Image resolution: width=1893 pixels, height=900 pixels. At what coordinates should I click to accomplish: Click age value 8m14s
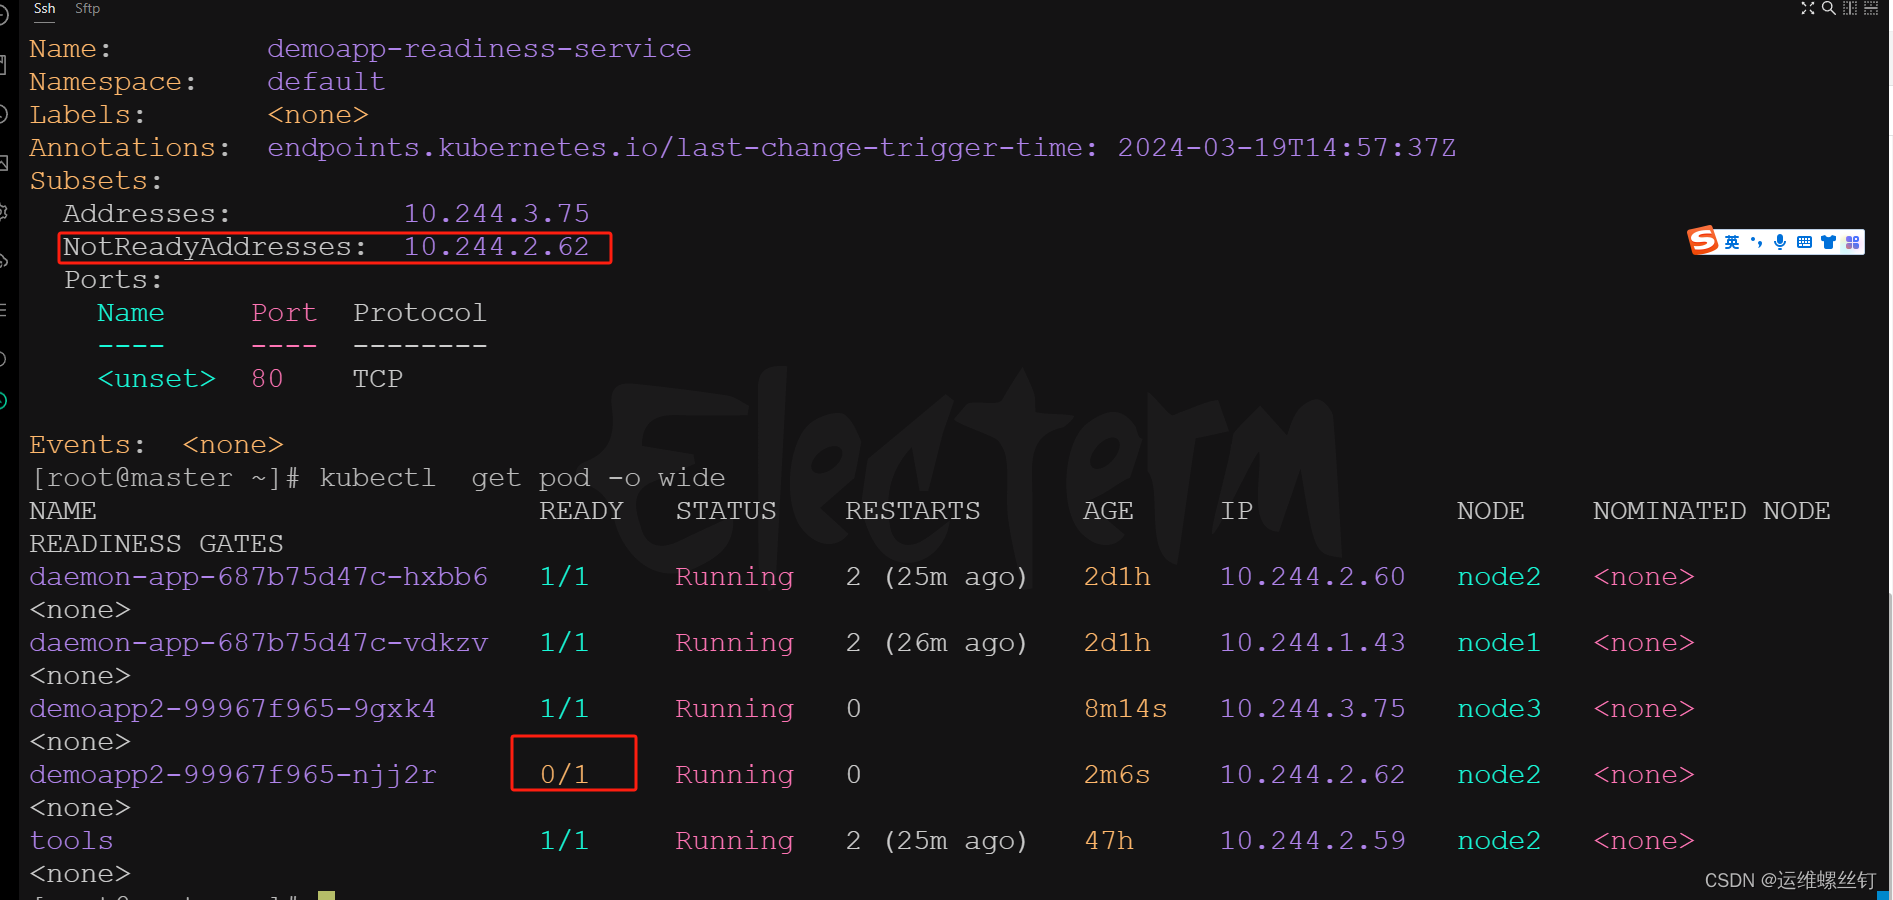[1125, 709]
